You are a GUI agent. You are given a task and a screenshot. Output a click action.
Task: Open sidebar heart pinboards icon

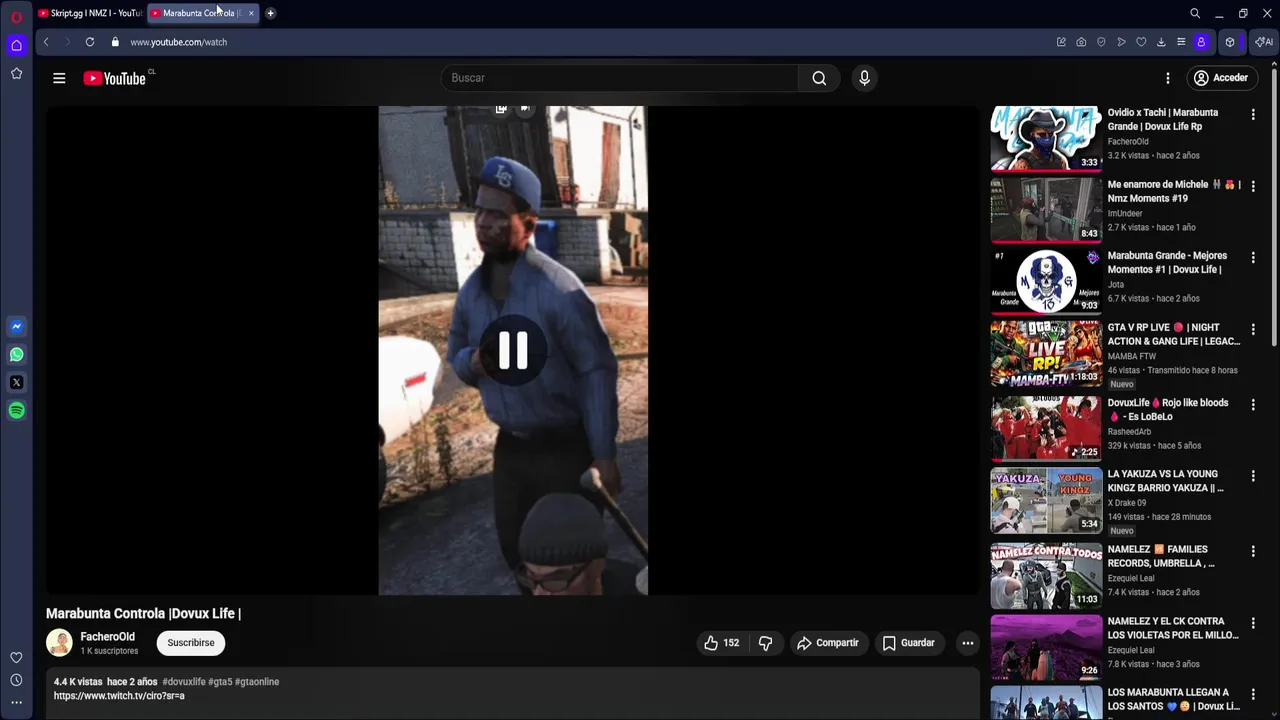[16, 657]
